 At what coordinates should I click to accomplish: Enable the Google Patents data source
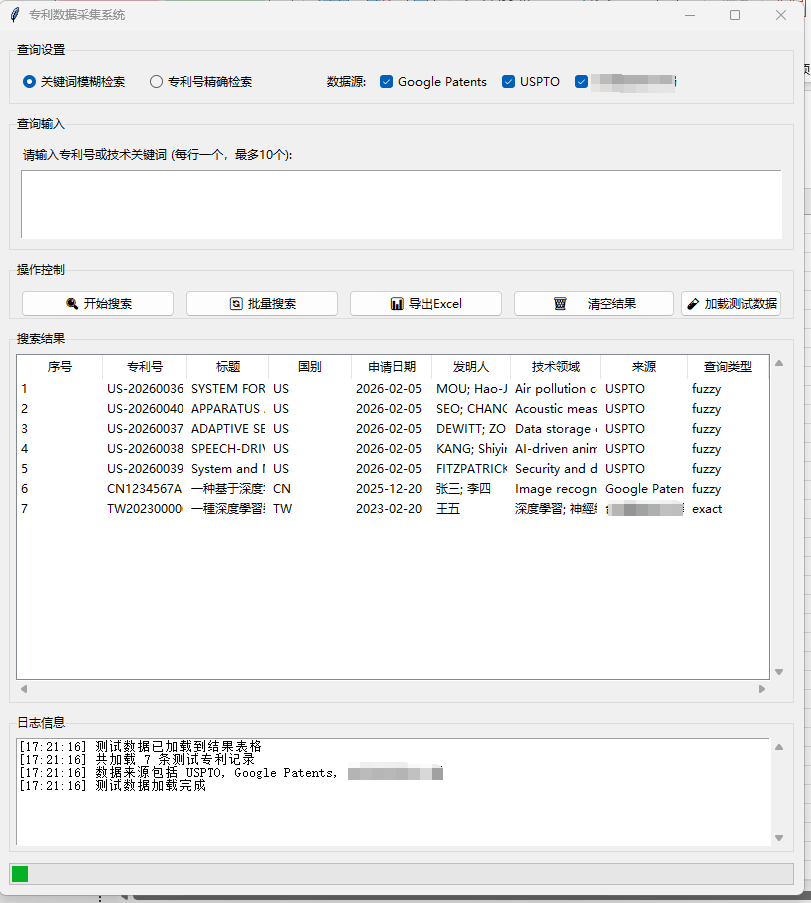point(386,82)
